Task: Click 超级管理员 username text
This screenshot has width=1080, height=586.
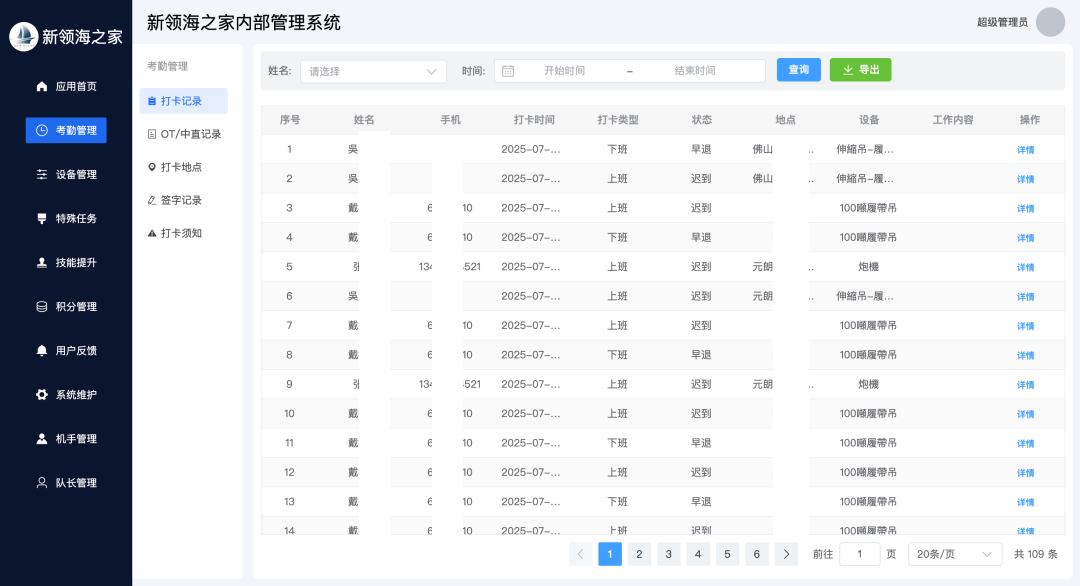Action: click(x=1002, y=22)
